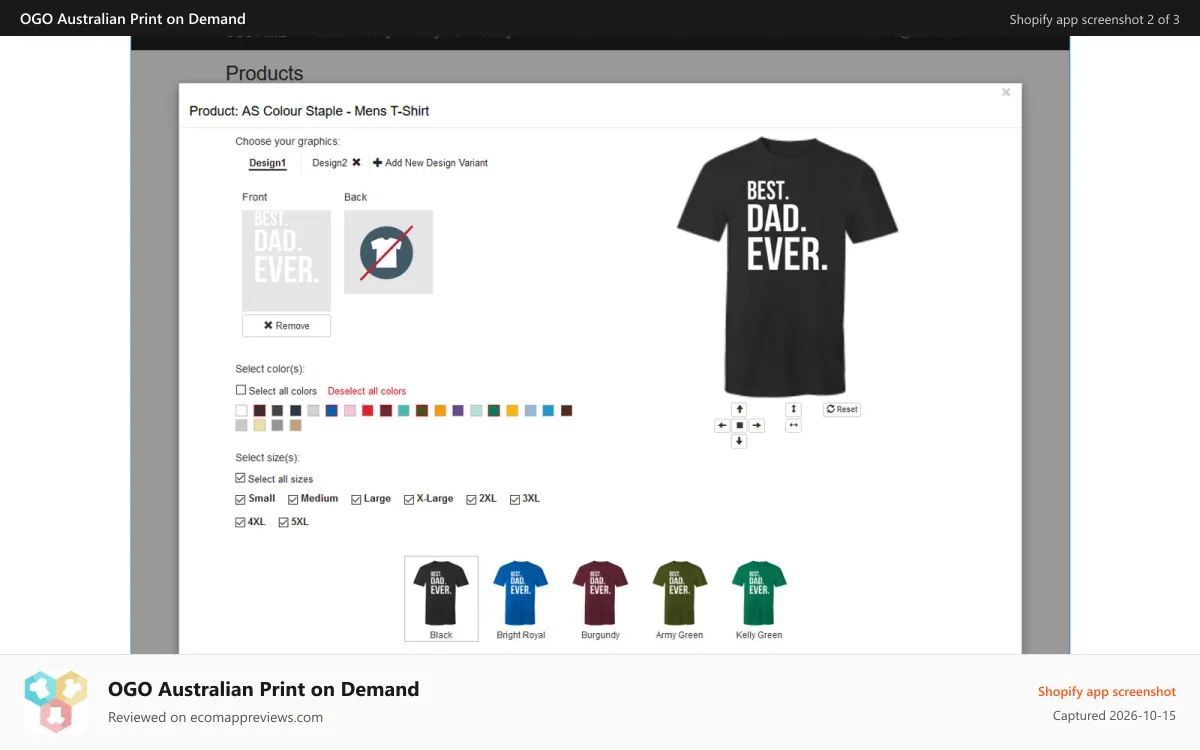This screenshot has width=1200, height=750.
Task: Toggle the Small size checkbox
Action: pyautogui.click(x=240, y=499)
